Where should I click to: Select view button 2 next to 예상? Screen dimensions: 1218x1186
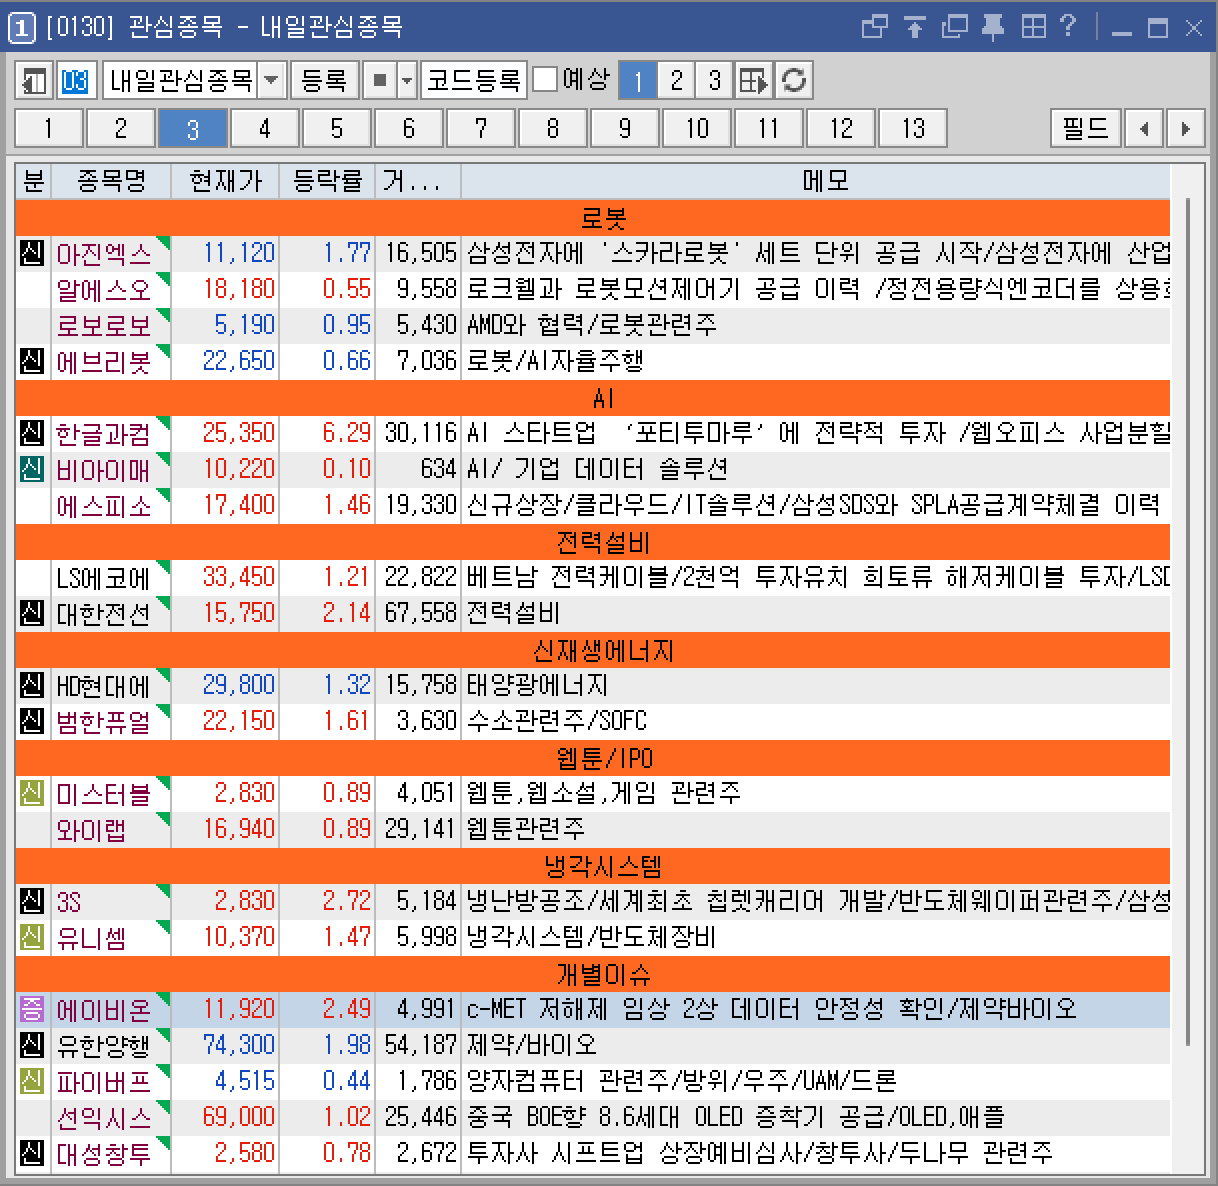click(677, 80)
